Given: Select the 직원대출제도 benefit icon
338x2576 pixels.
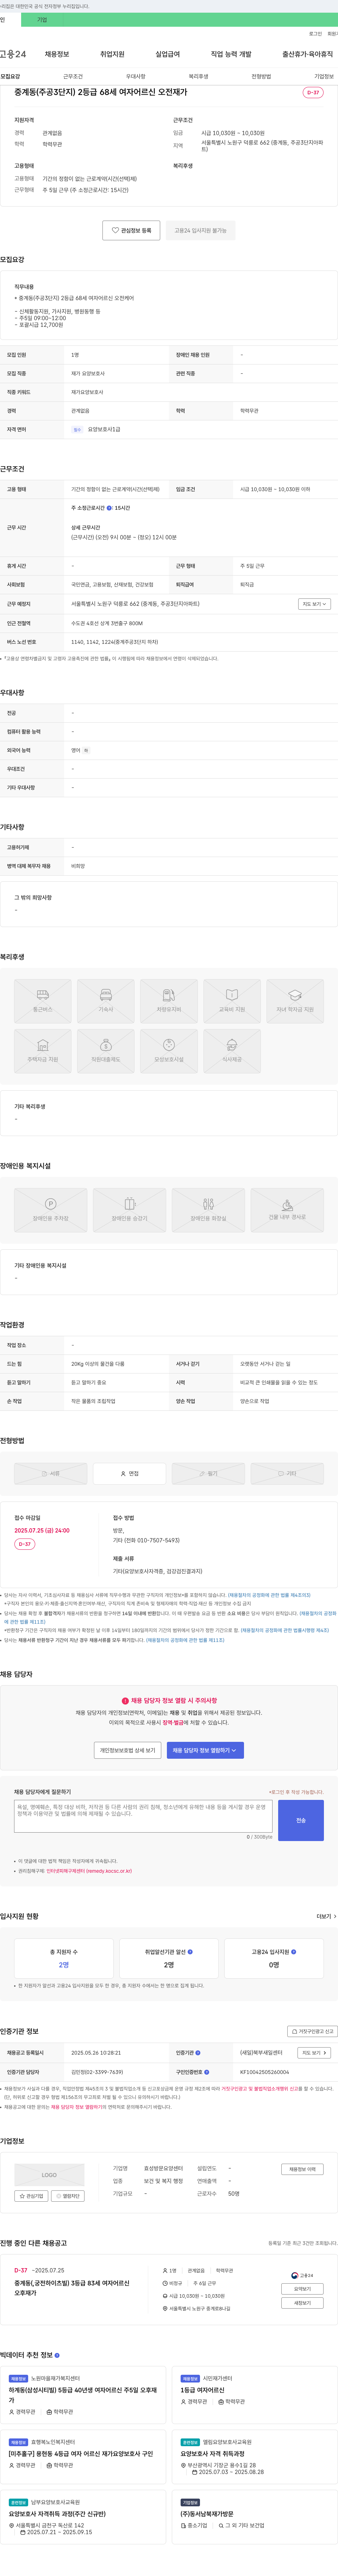Looking at the screenshot, I should click(106, 1050).
